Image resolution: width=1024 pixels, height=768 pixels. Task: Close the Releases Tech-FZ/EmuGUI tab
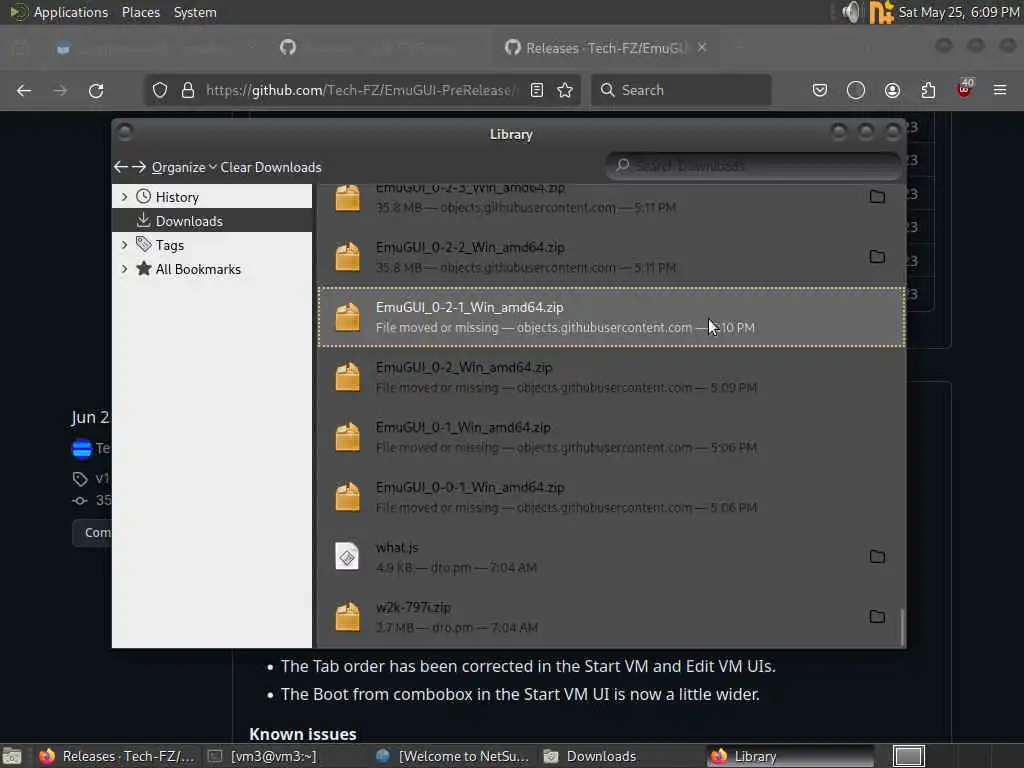(x=702, y=48)
